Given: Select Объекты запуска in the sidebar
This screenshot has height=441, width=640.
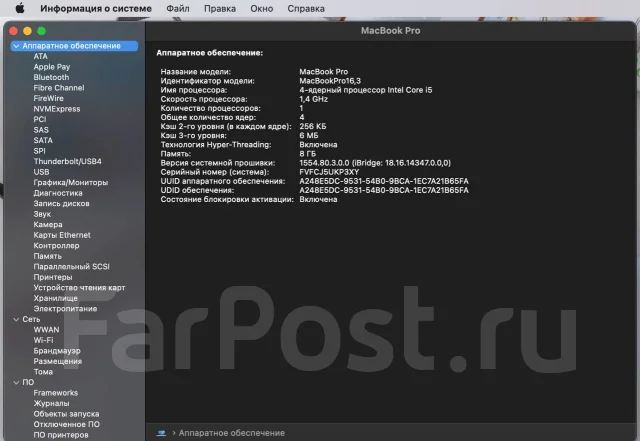Looking at the screenshot, I should coord(67,414).
